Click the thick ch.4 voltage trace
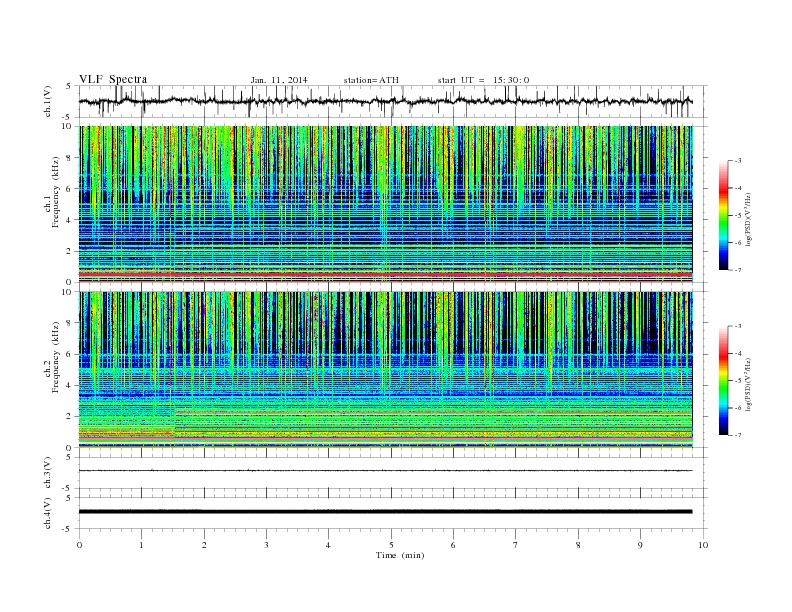Screen dimensions: 792x612 pyautogui.click(x=385, y=512)
